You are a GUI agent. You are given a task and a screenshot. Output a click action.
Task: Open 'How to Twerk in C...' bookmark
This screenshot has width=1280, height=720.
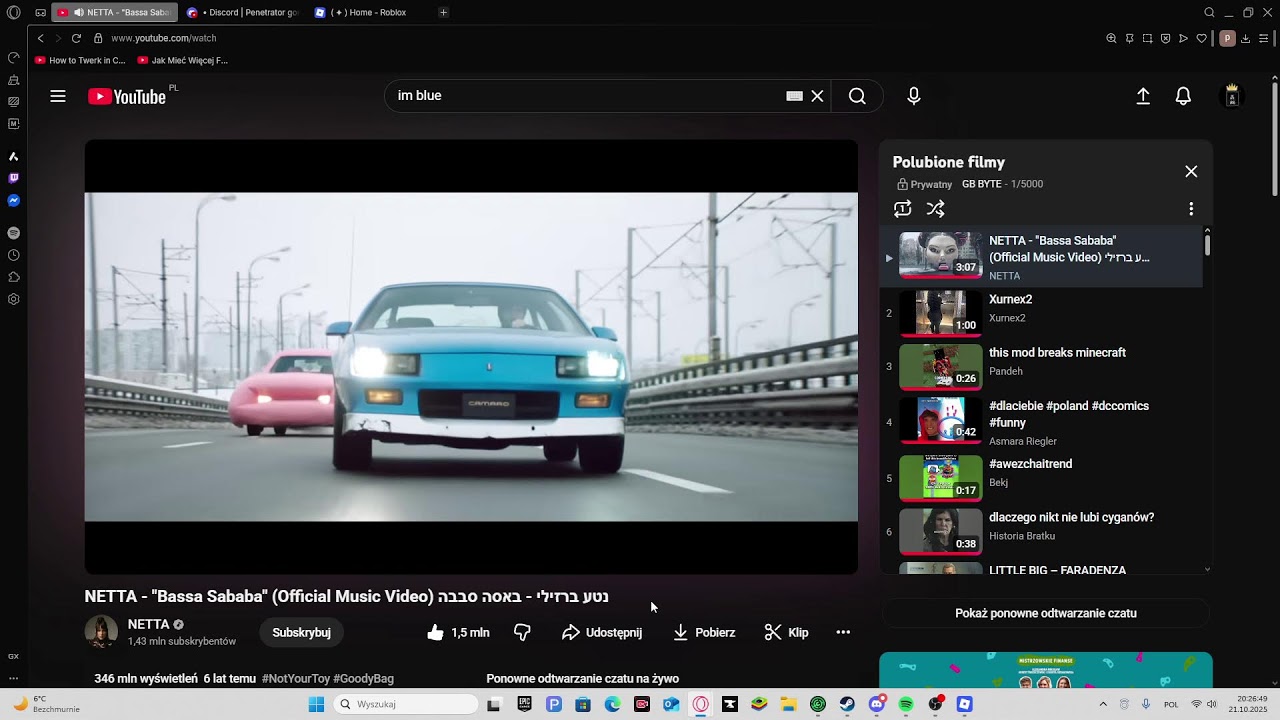[x=80, y=61]
